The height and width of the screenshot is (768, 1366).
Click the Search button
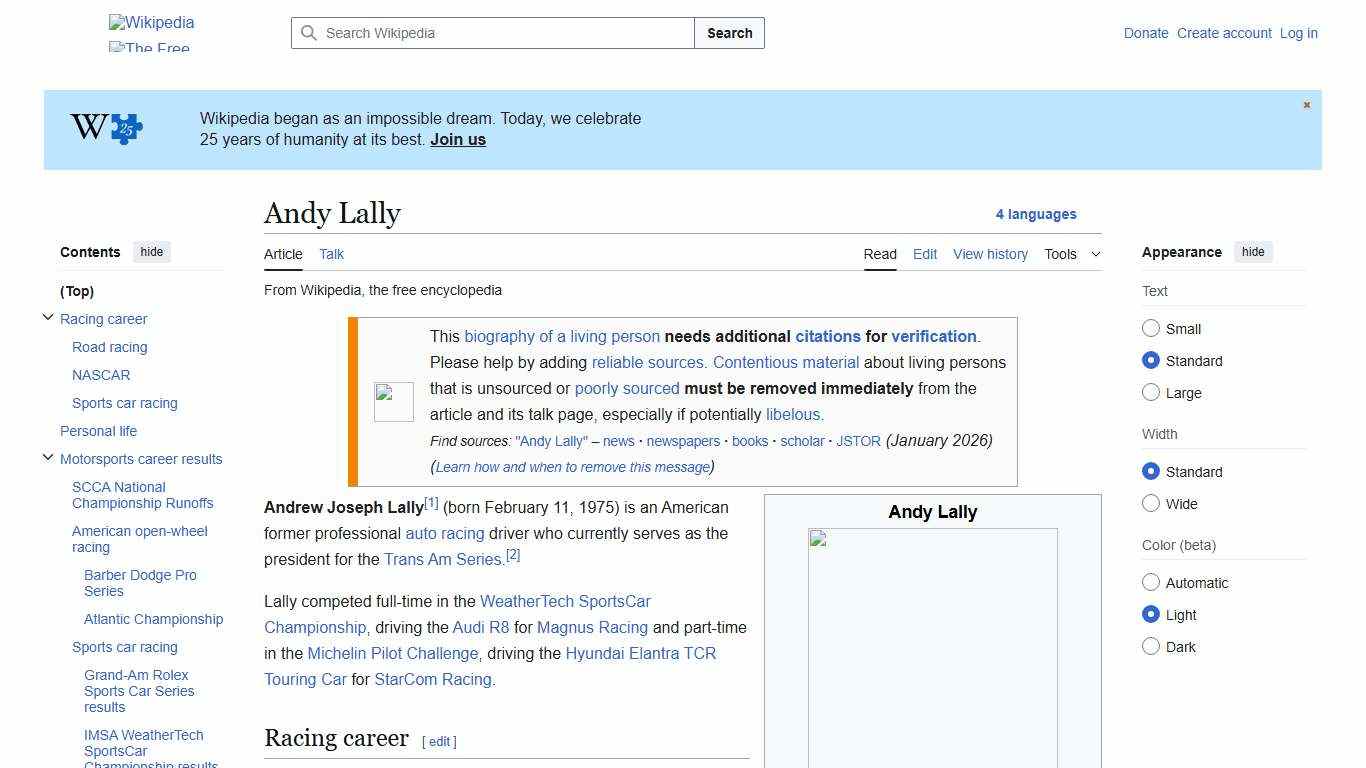pos(729,33)
